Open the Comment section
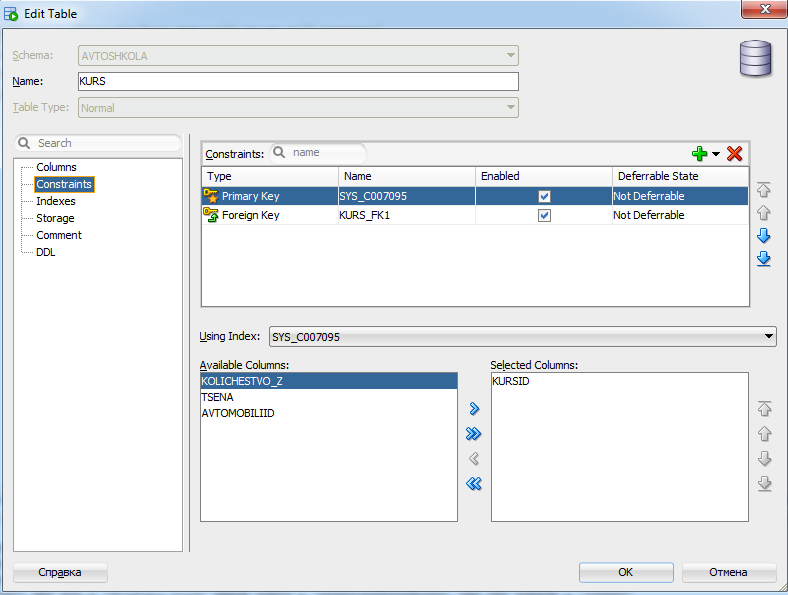The width and height of the screenshot is (788, 595). 59,235
